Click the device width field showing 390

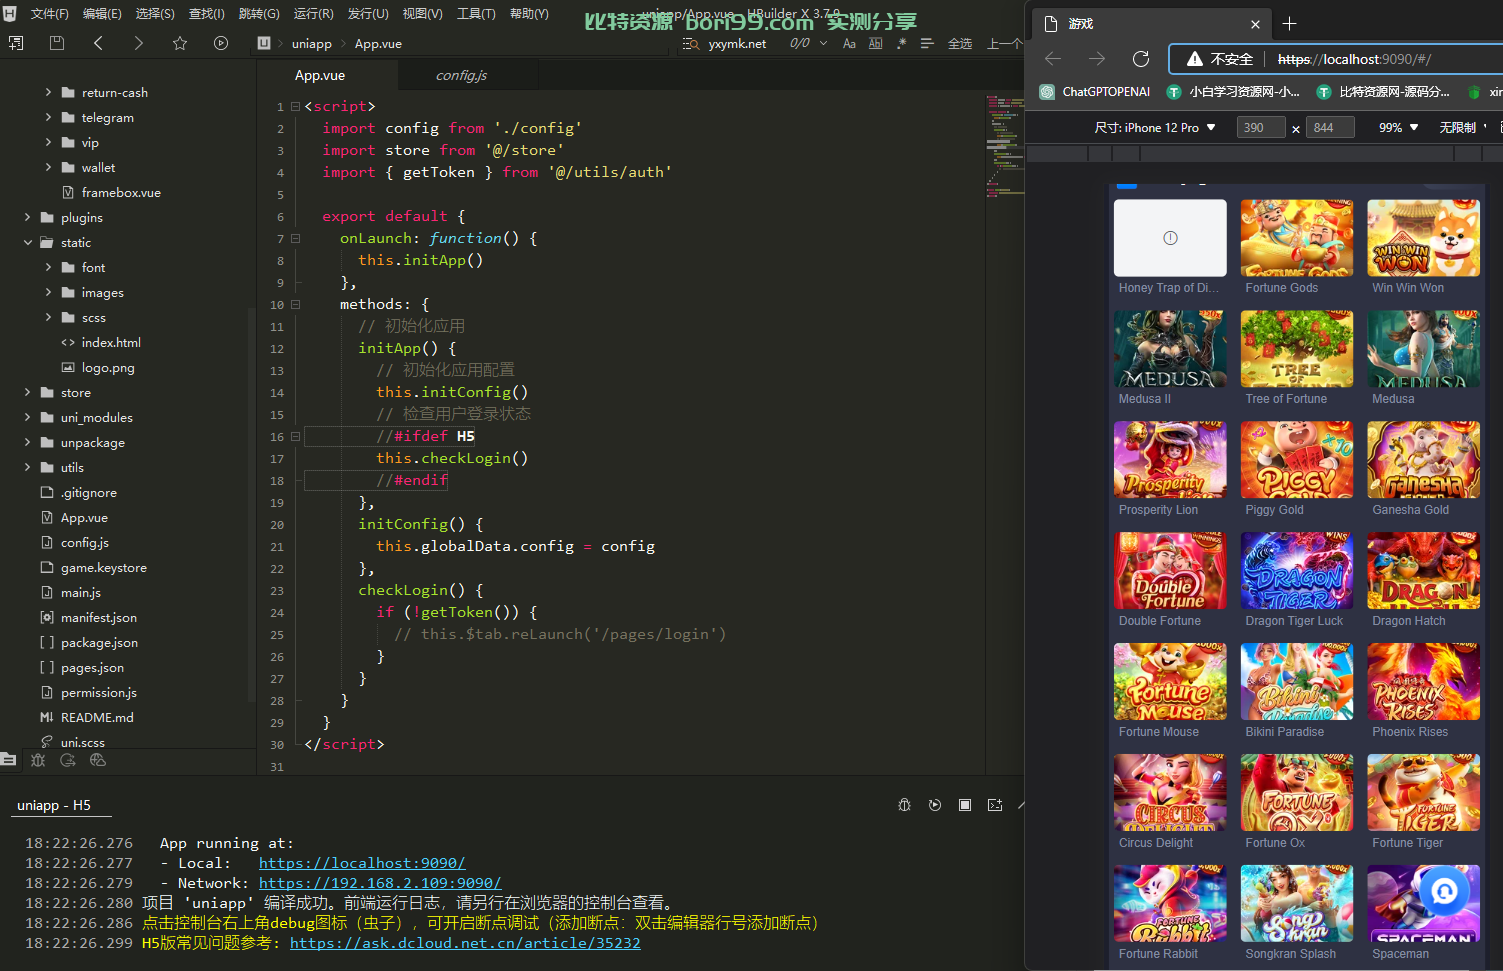[x=1261, y=128]
